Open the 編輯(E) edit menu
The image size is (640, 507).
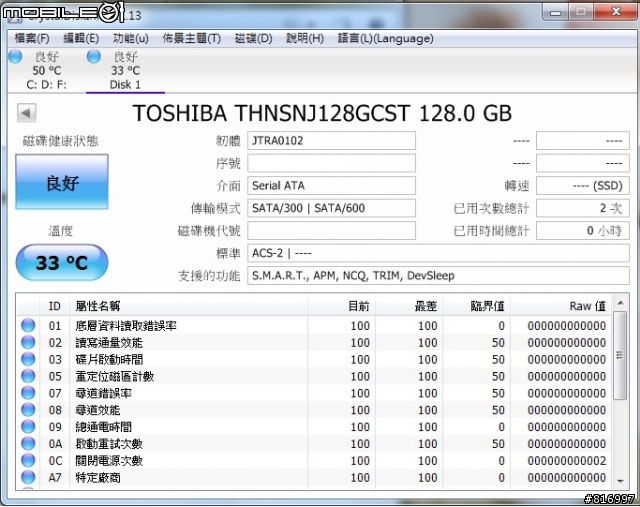point(81,38)
